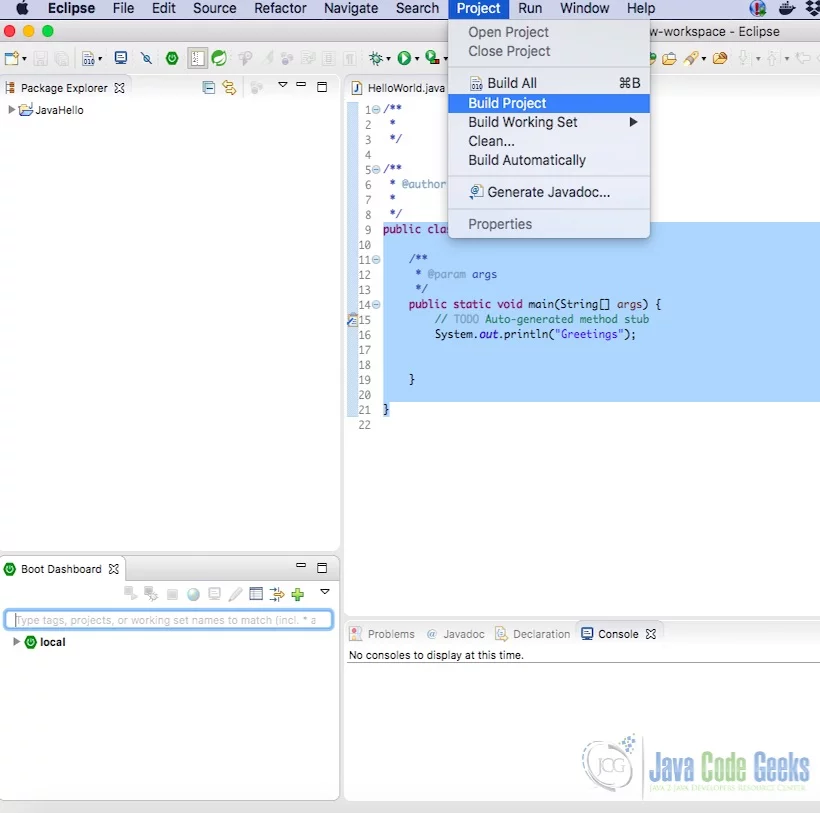The width and height of the screenshot is (820, 813).
Task: Click the Boot Dashboard open browser globe icon
Action: [193, 594]
